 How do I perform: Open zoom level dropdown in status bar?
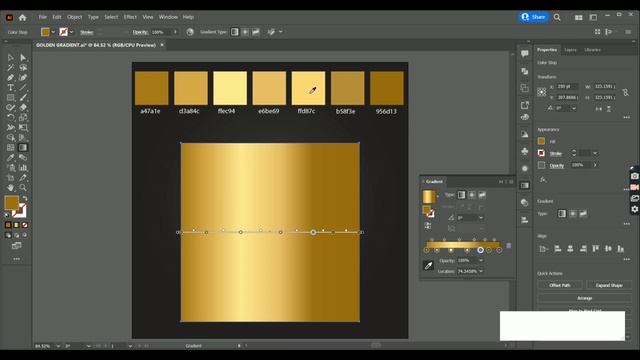58,346
